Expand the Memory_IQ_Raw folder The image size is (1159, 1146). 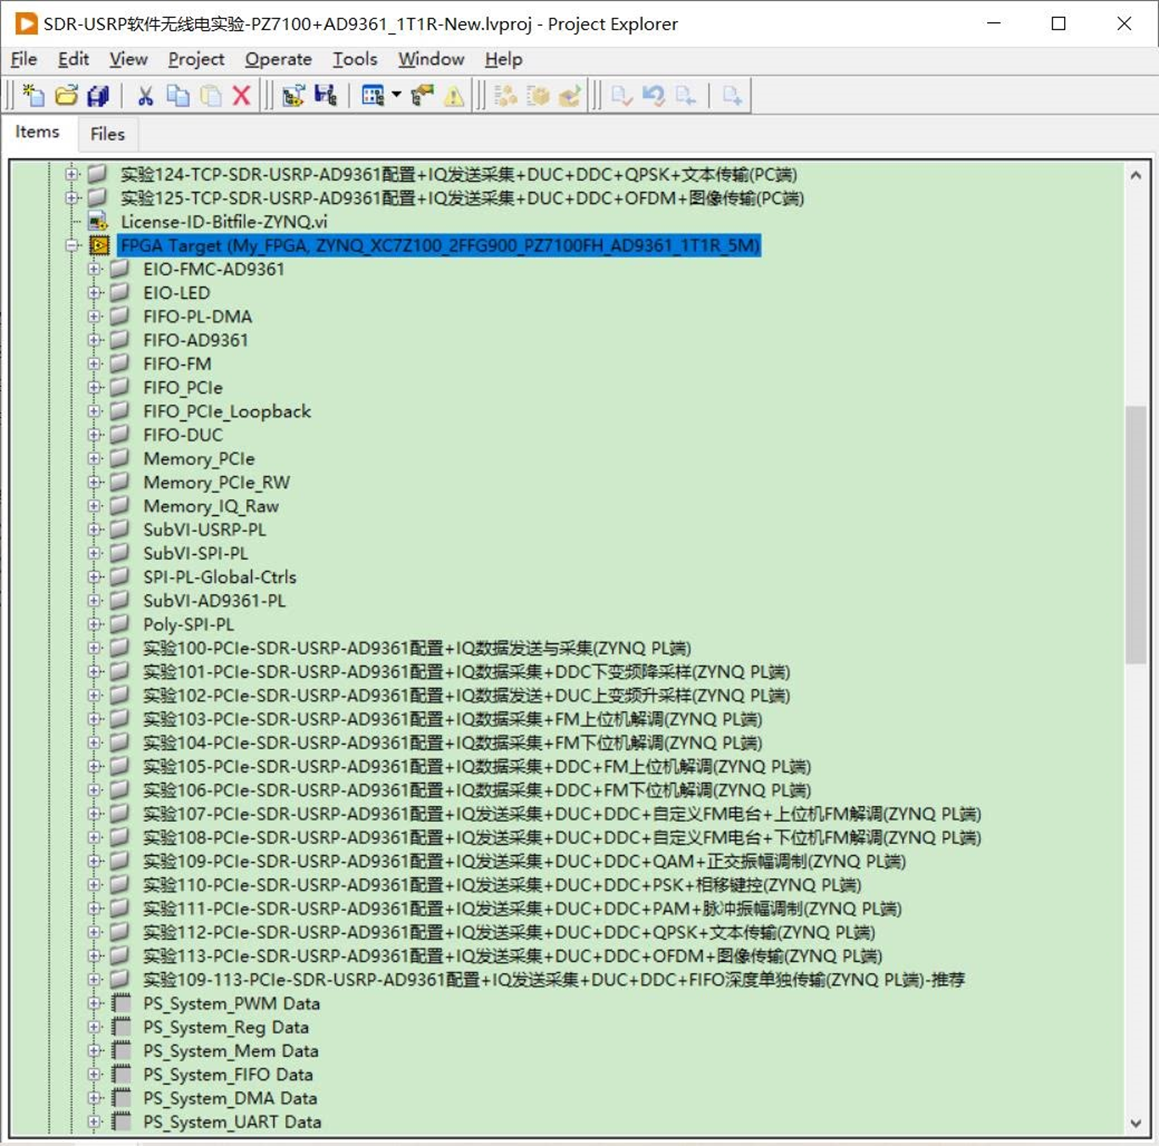94,506
